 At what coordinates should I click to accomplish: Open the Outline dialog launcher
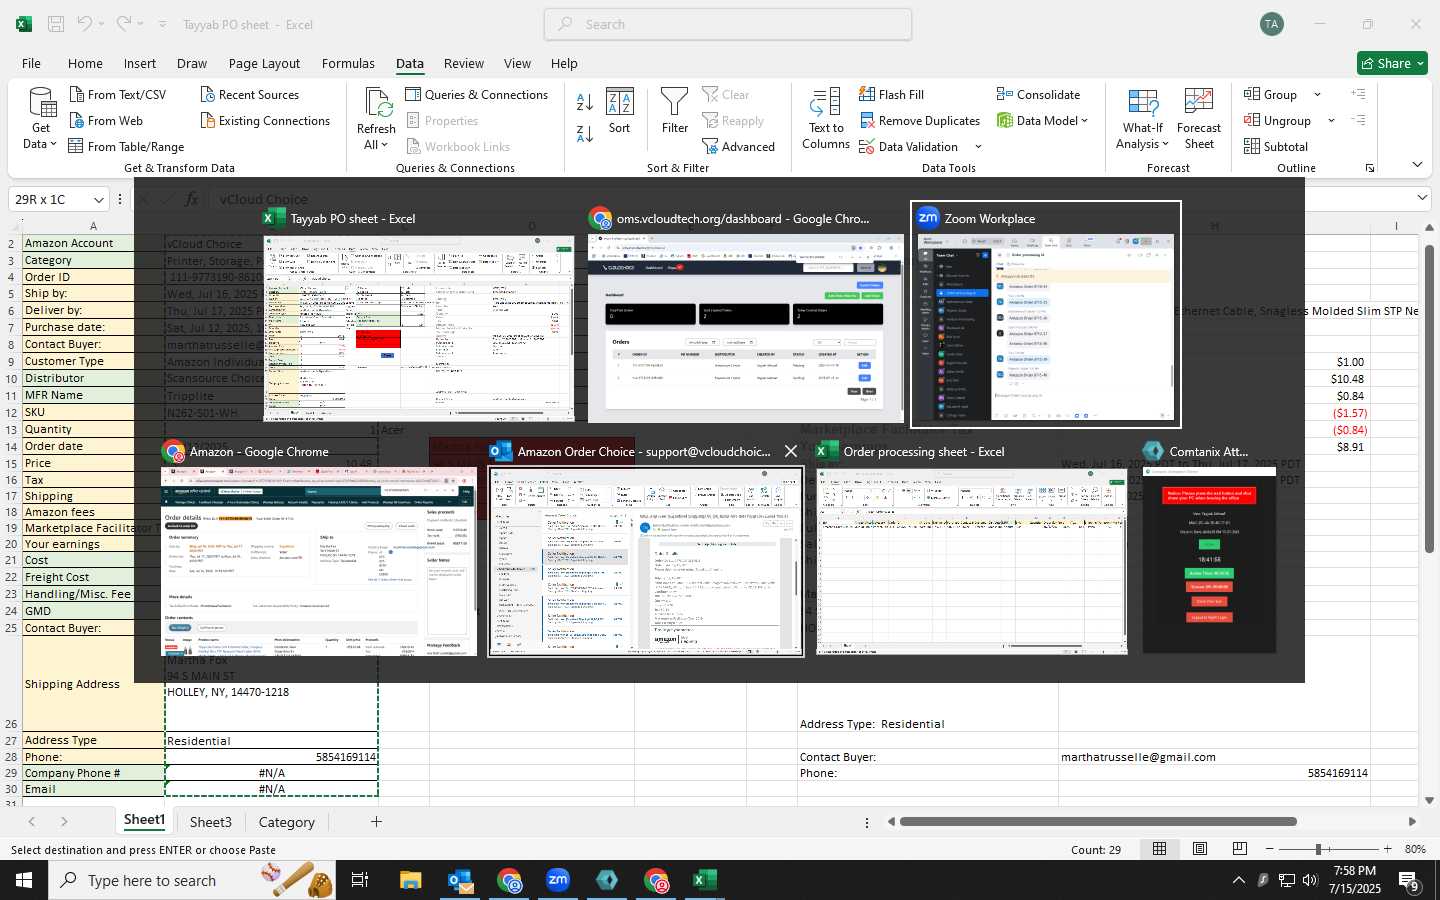tap(1370, 168)
